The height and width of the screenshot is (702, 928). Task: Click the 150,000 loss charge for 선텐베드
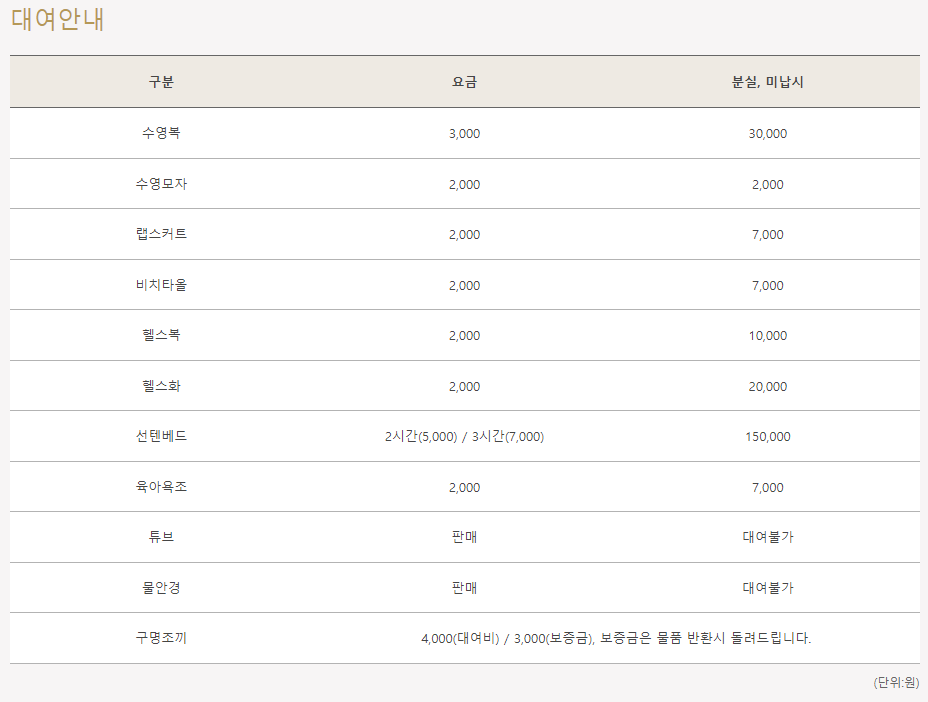pyautogui.click(x=768, y=437)
